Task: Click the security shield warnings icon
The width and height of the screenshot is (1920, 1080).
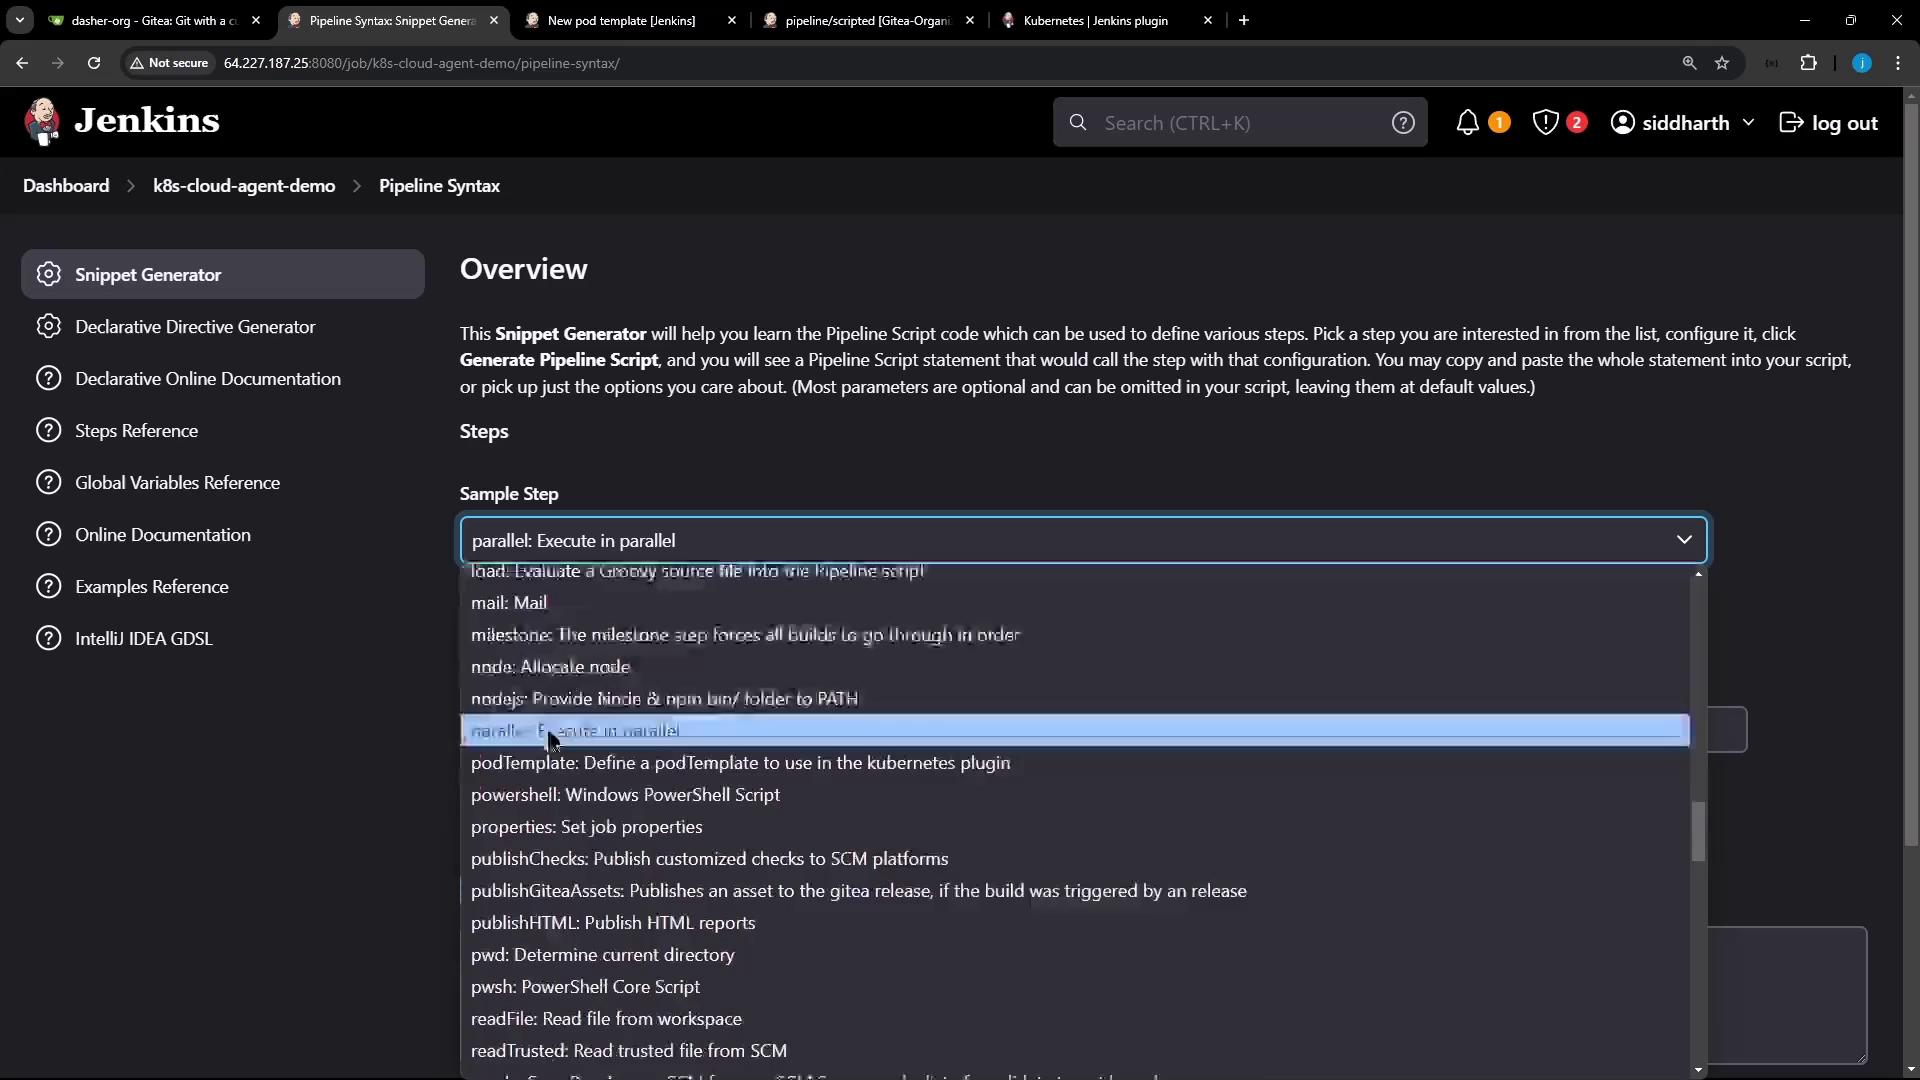Action: coord(1545,123)
